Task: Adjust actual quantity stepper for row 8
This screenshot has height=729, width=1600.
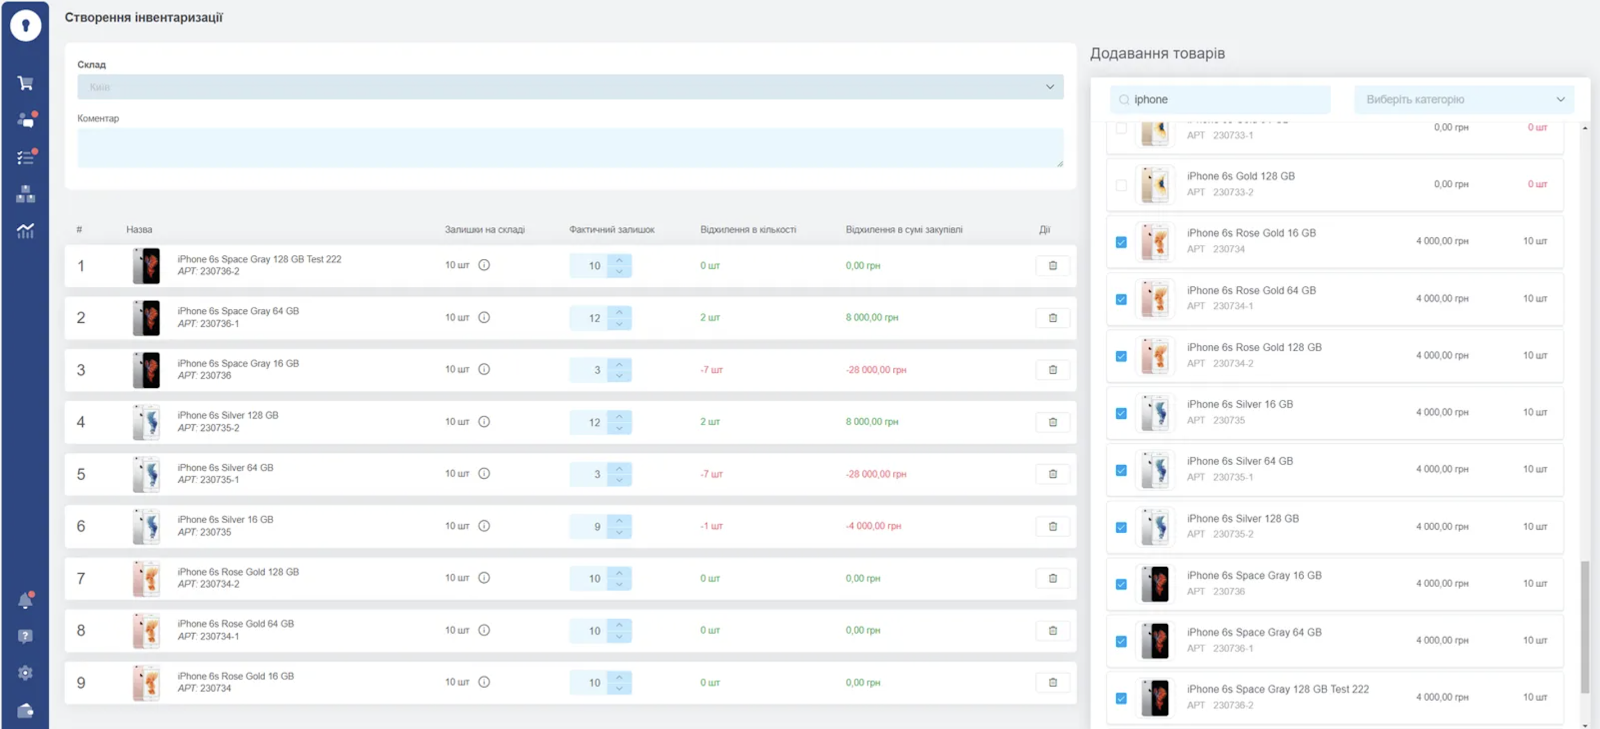Action: click(619, 630)
